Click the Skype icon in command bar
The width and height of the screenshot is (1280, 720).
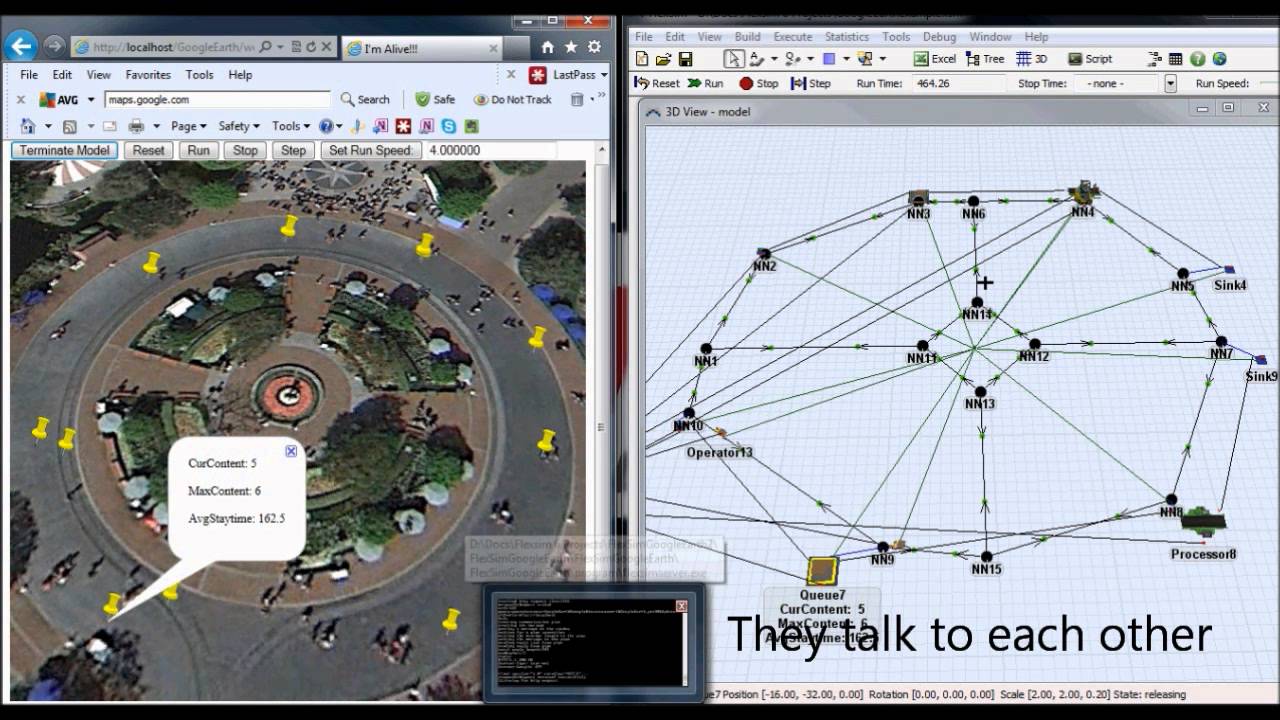449,126
